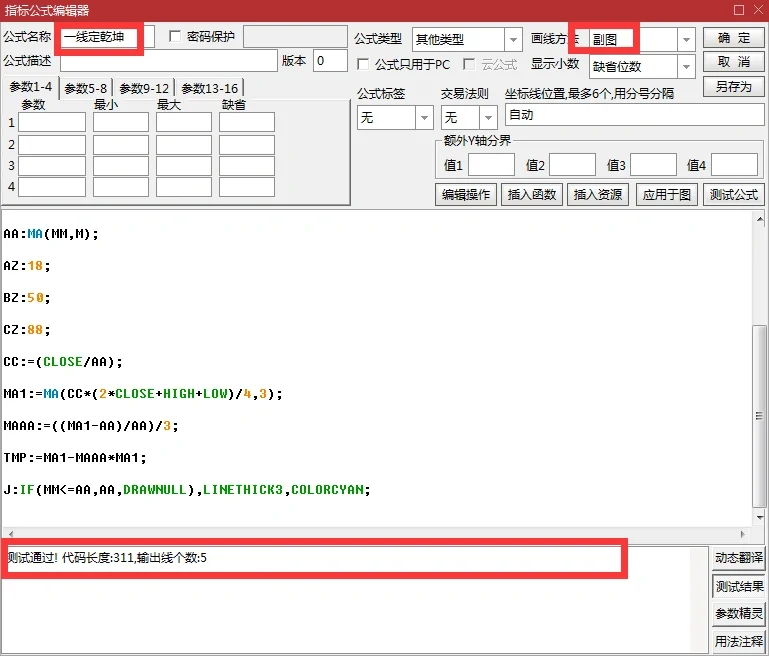The width and height of the screenshot is (769, 656).
Task: Click parameter row 4 缺省 field
Action: click(247, 187)
